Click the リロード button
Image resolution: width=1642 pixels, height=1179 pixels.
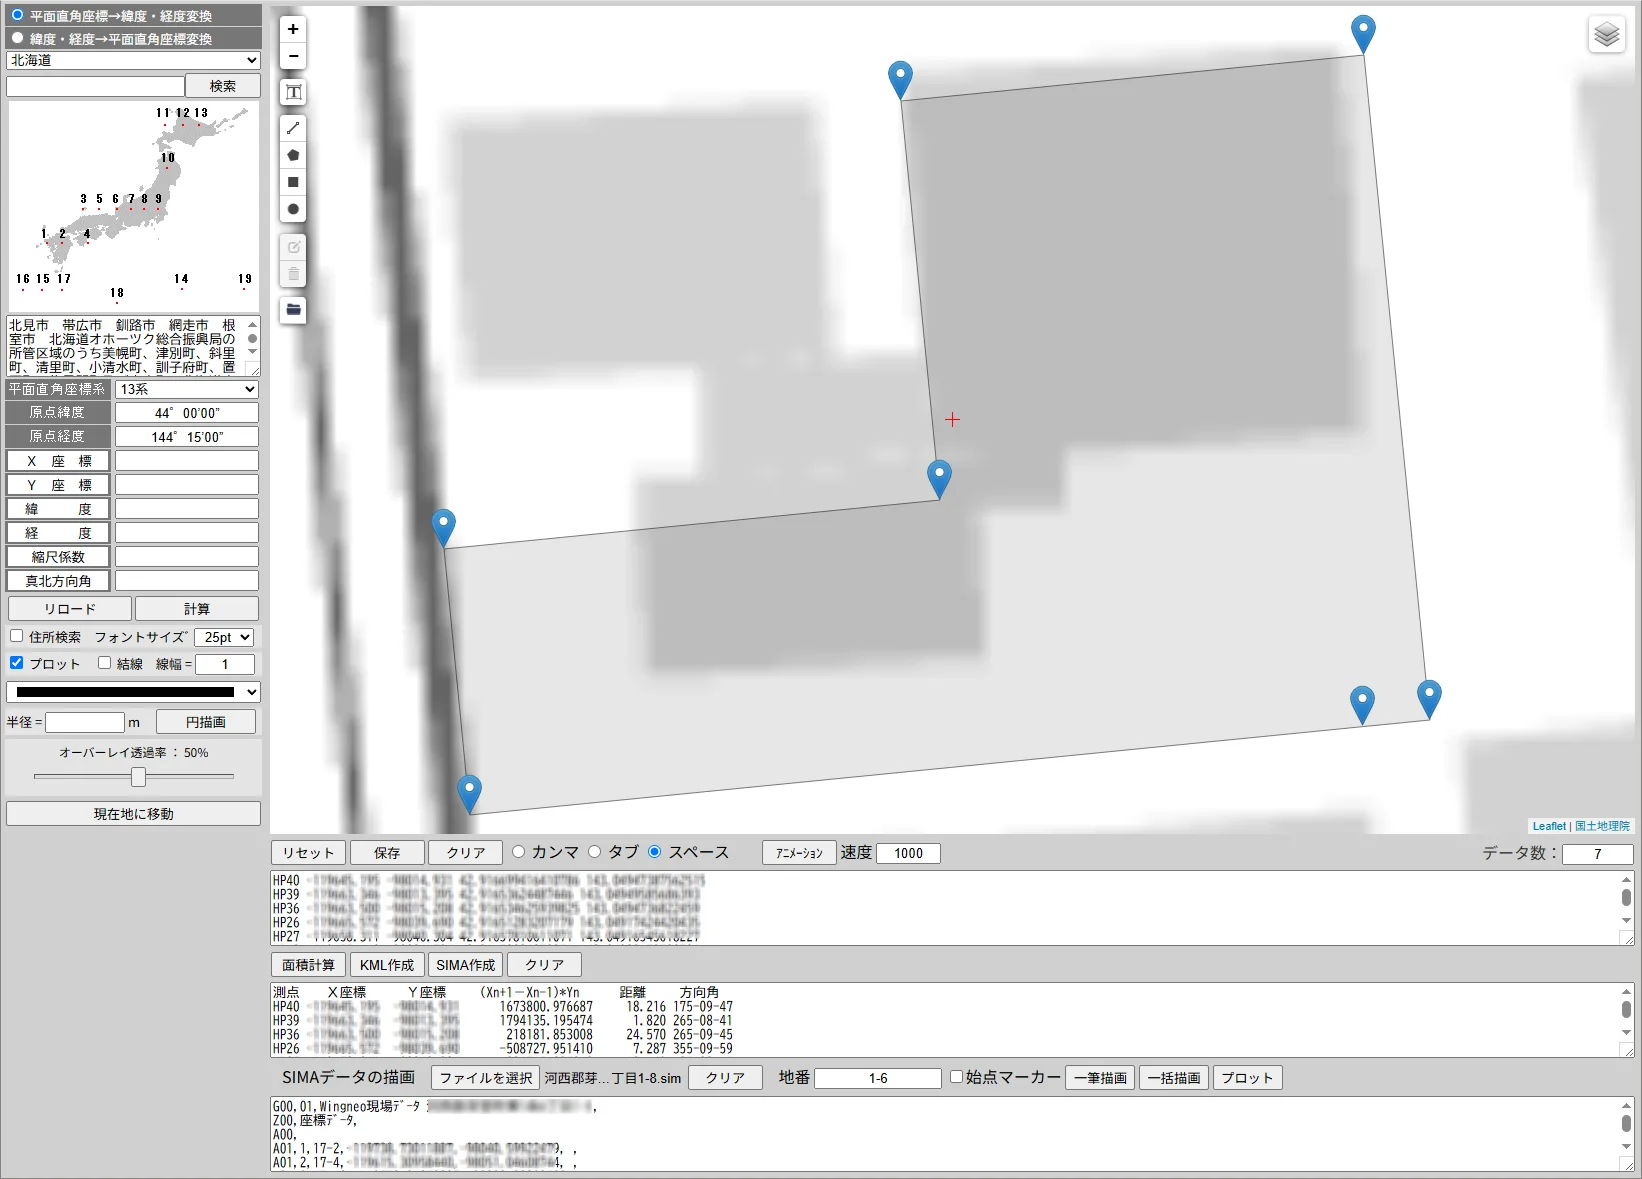70,609
